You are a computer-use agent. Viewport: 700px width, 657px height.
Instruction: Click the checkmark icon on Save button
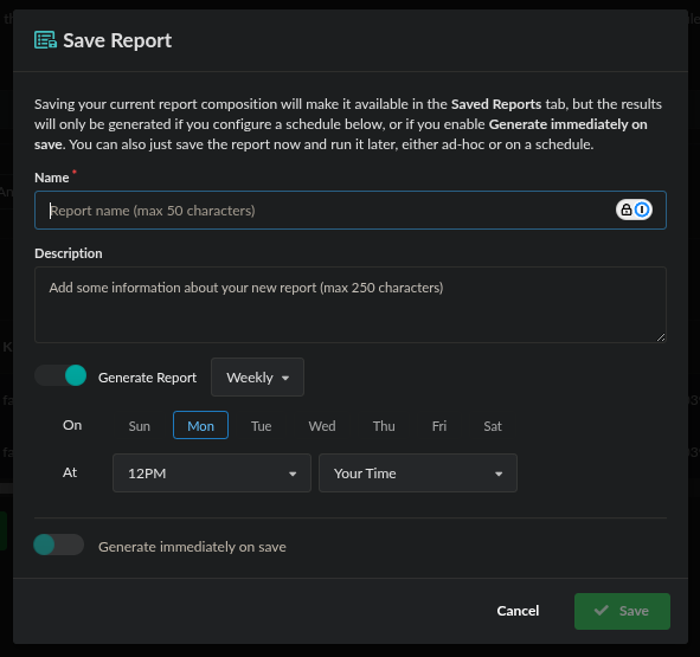pos(601,611)
